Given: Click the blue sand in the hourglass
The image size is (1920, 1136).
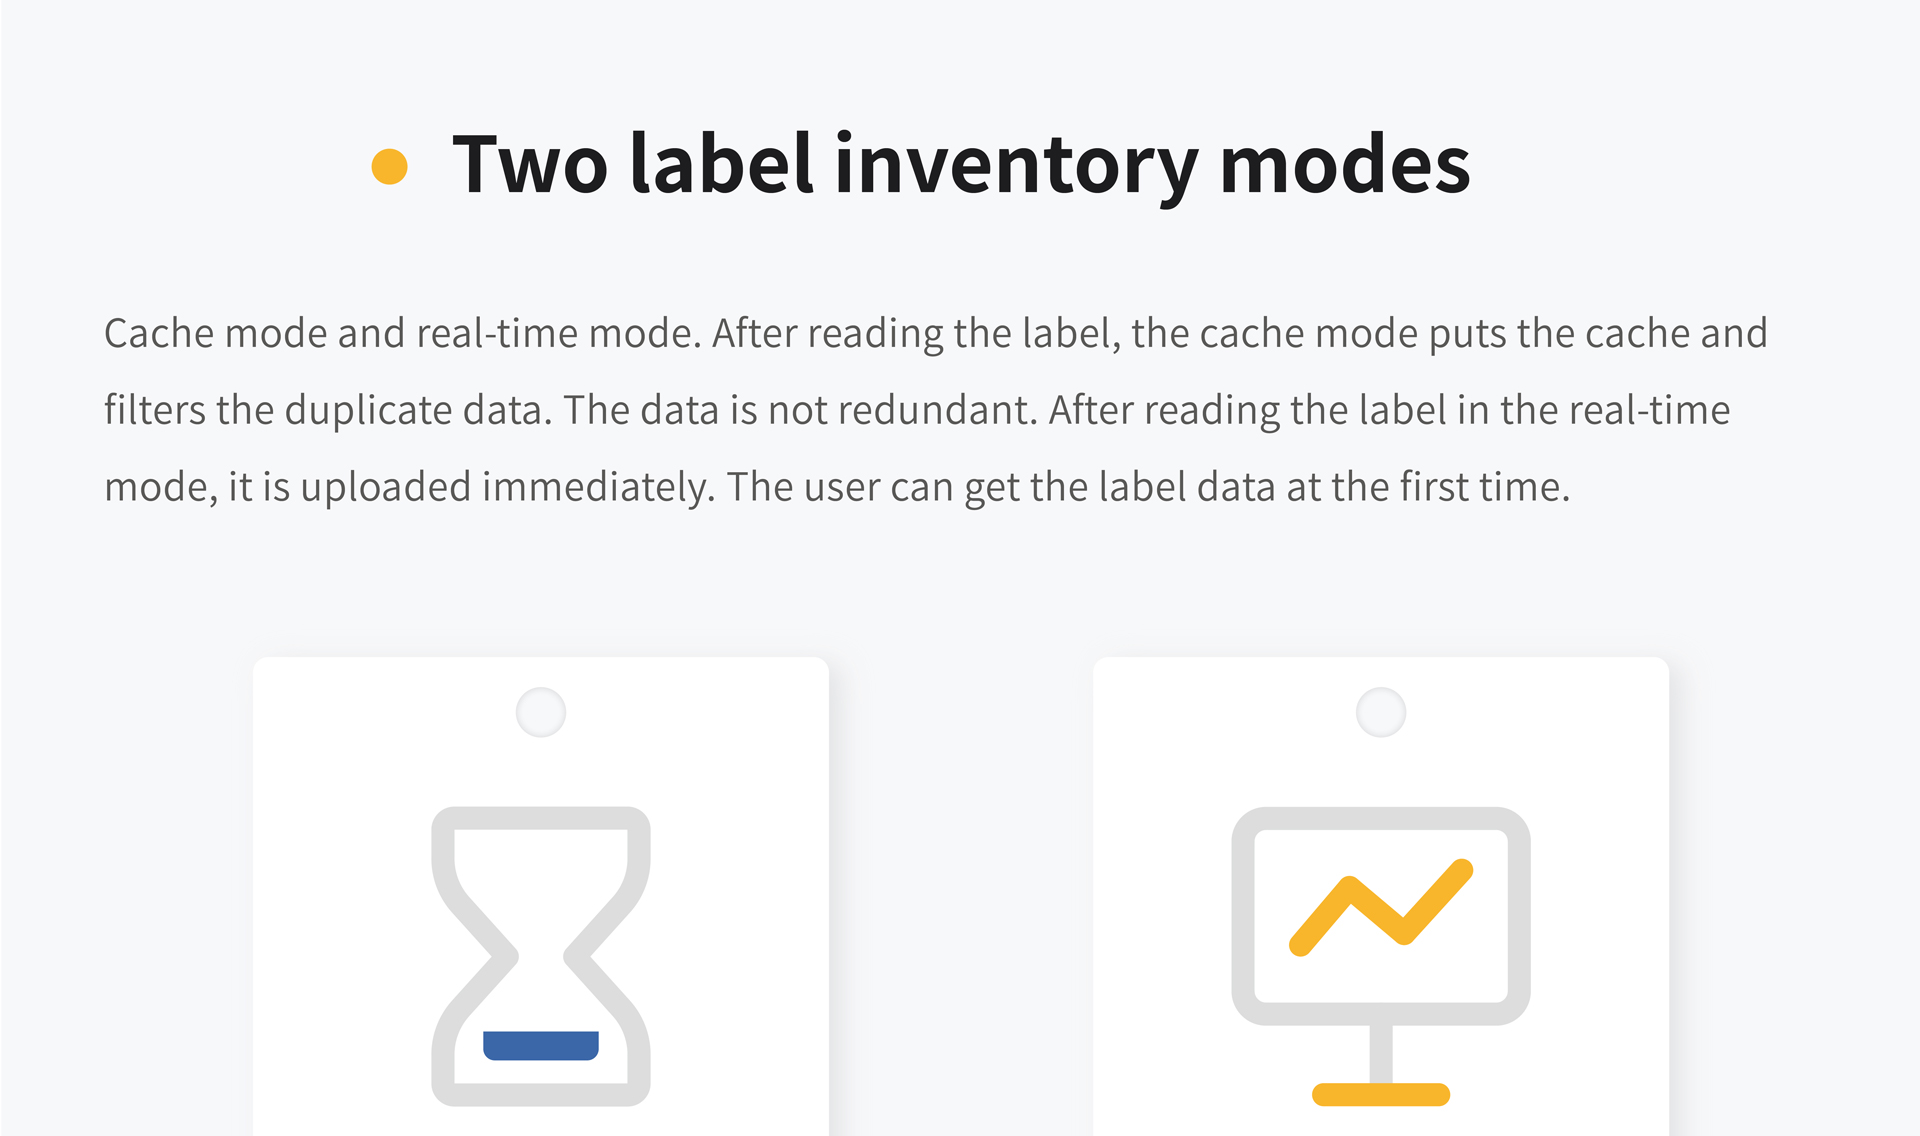Looking at the screenshot, I should pos(541,1045).
